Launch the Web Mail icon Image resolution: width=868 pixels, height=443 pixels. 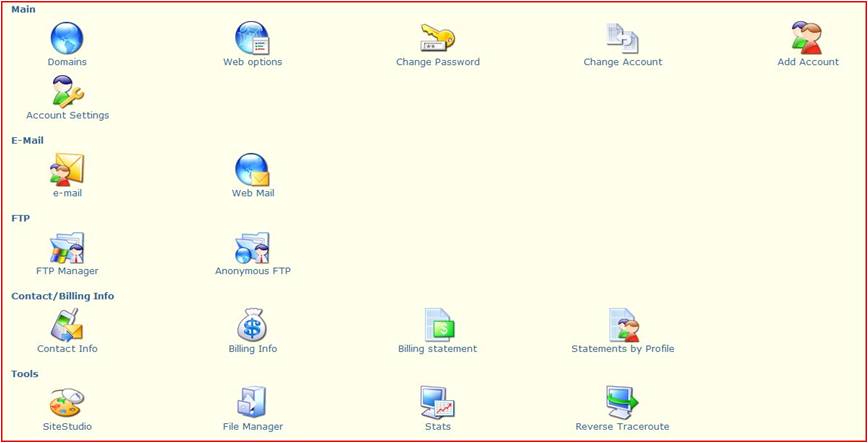(x=252, y=170)
